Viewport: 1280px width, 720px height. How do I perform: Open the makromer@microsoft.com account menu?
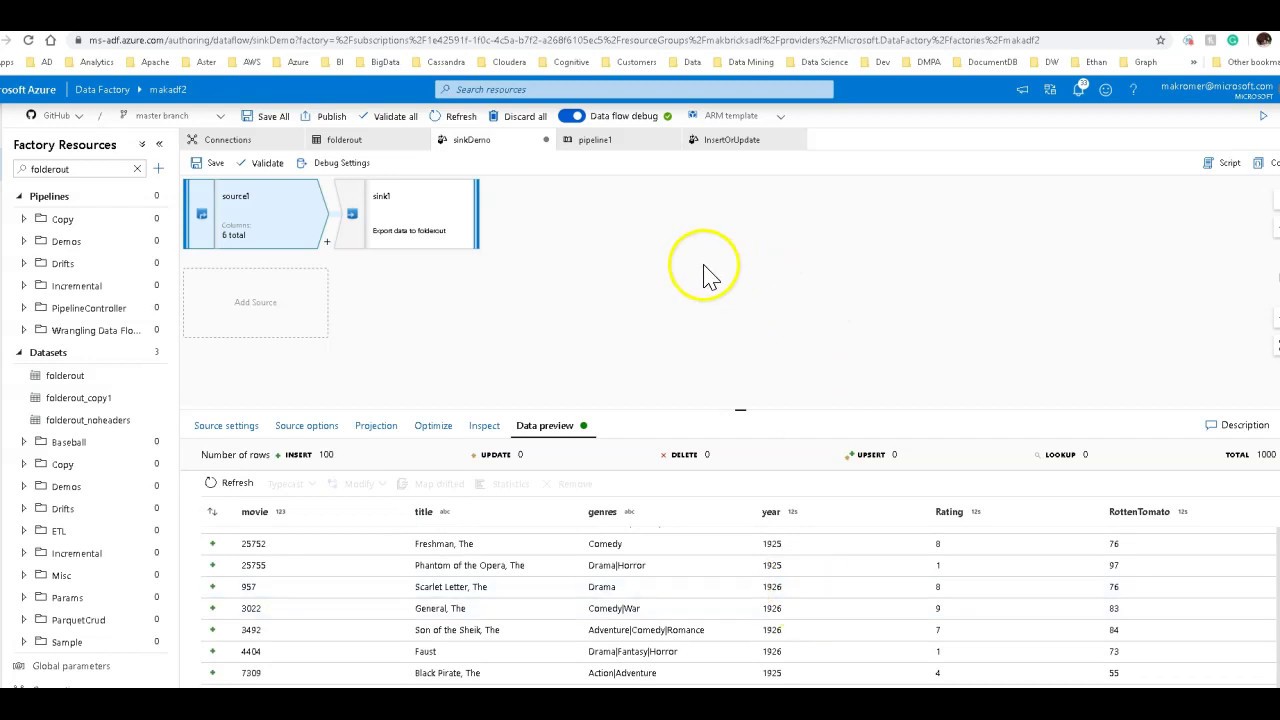(x=1216, y=90)
